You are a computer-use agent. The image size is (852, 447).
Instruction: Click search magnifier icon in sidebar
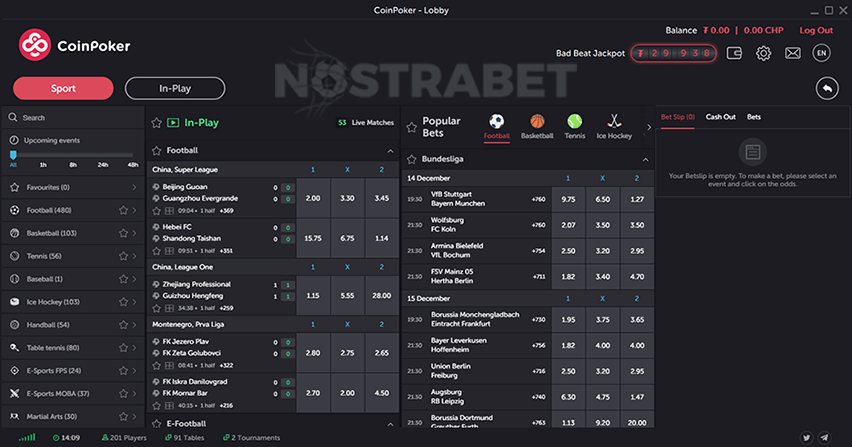[x=13, y=117]
